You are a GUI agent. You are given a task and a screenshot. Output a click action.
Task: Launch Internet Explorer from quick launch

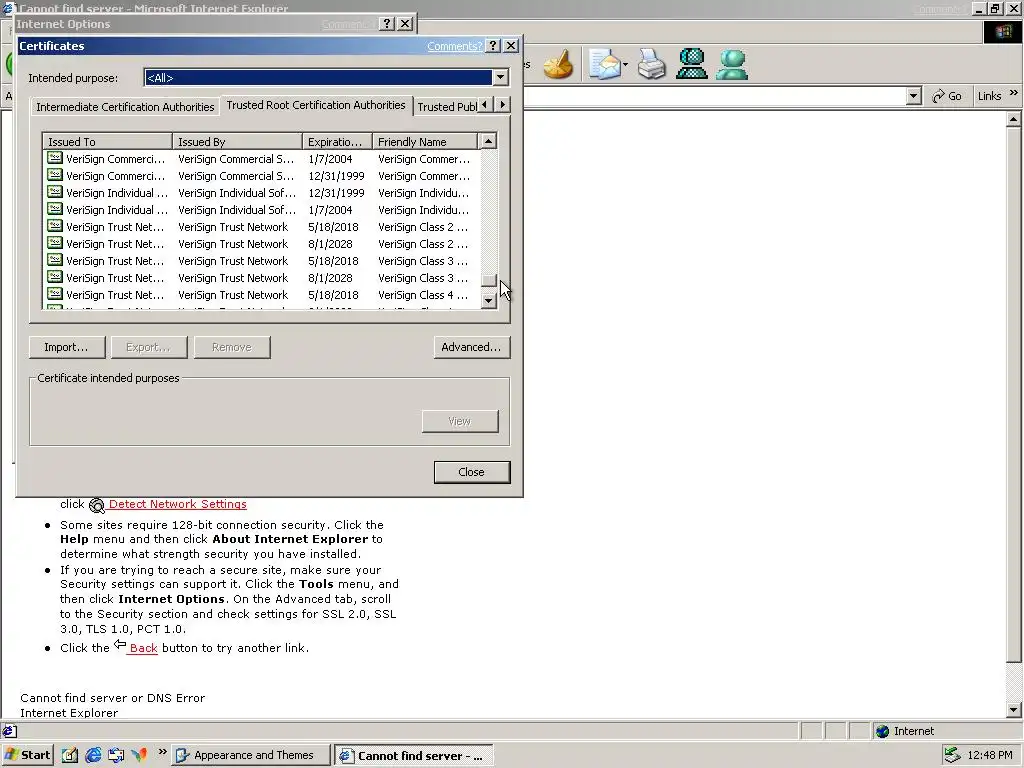click(93, 755)
